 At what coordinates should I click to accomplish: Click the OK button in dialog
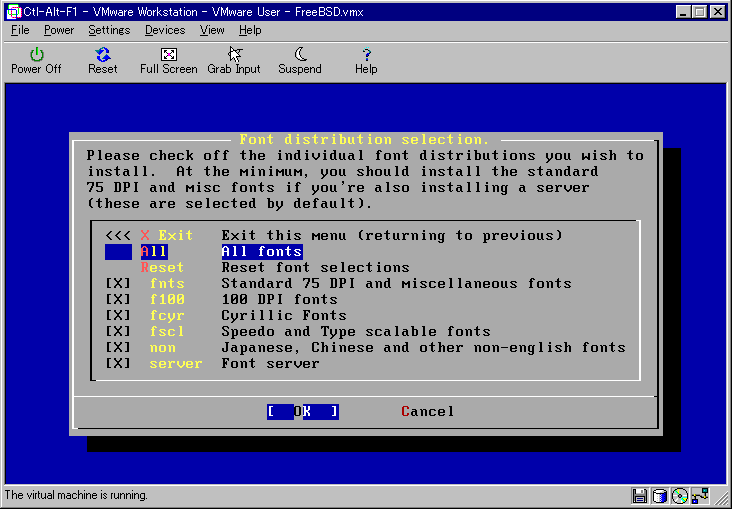click(x=303, y=411)
